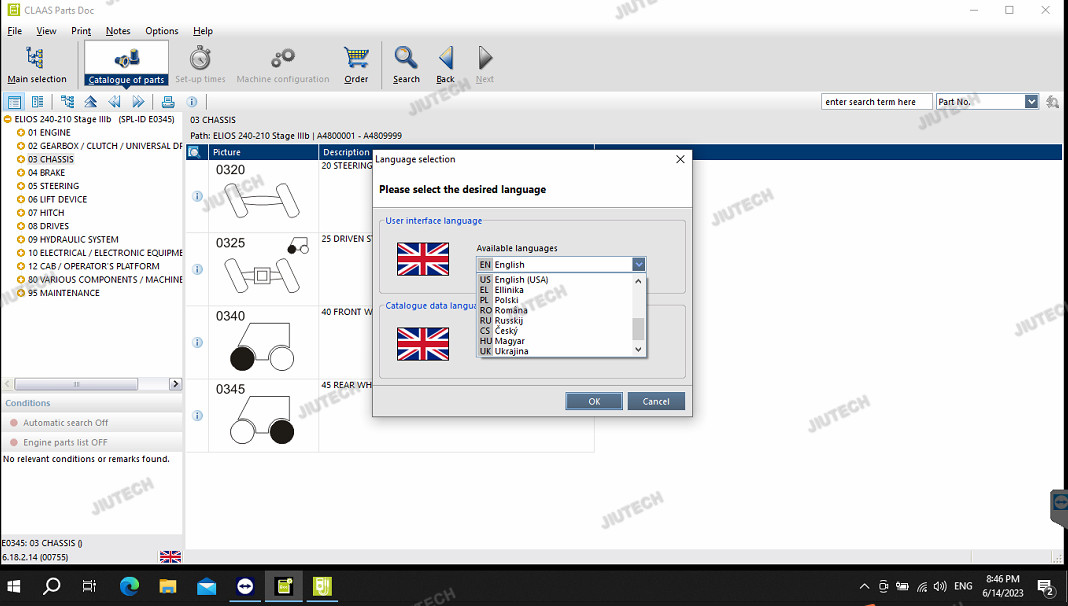Click the Search magnifier toolbar icon
The image size is (1068, 606).
[406, 63]
